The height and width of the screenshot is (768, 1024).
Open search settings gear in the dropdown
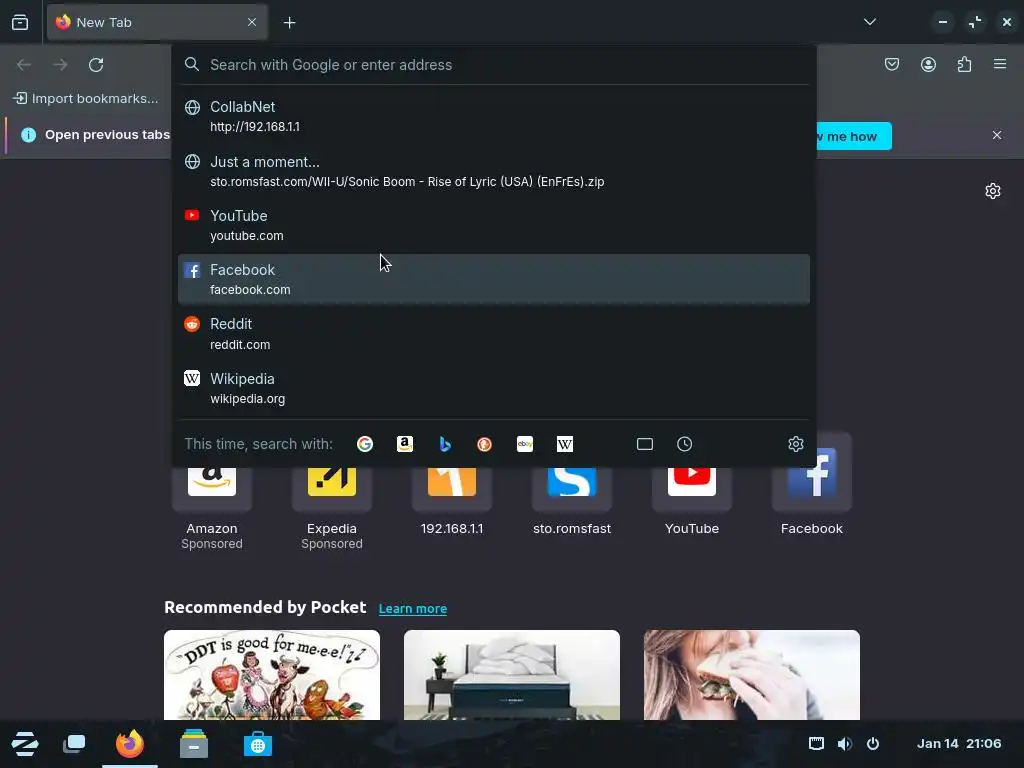coord(795,444)
